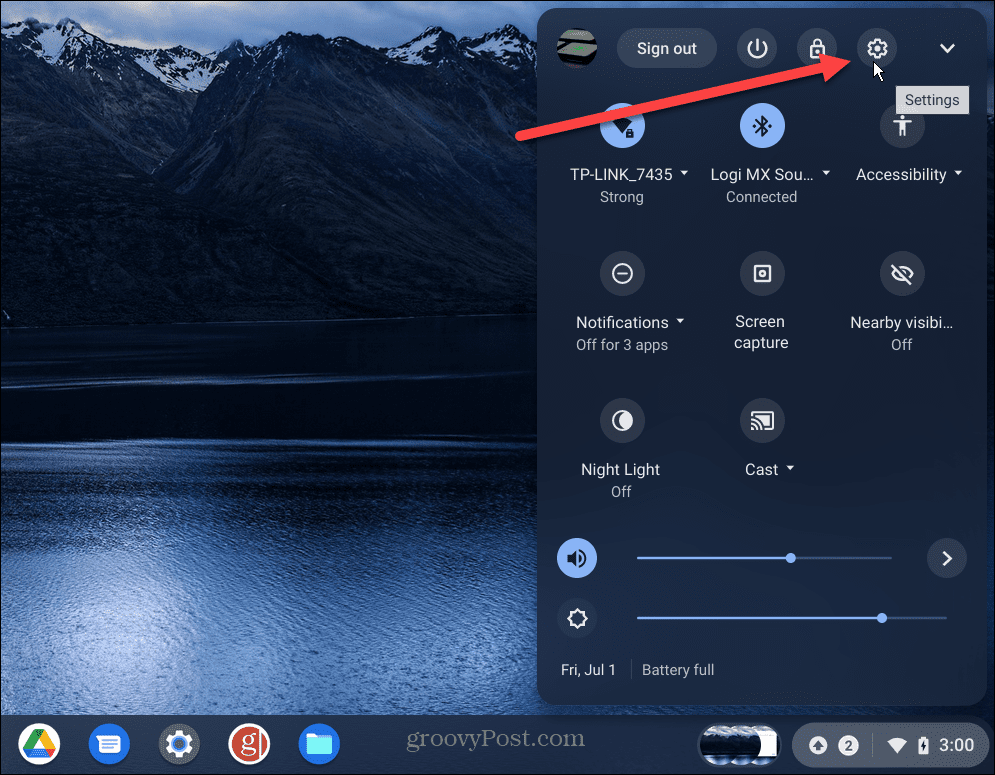
Task: Expand the Notifications settings dropdown
Action: point(680,321)
